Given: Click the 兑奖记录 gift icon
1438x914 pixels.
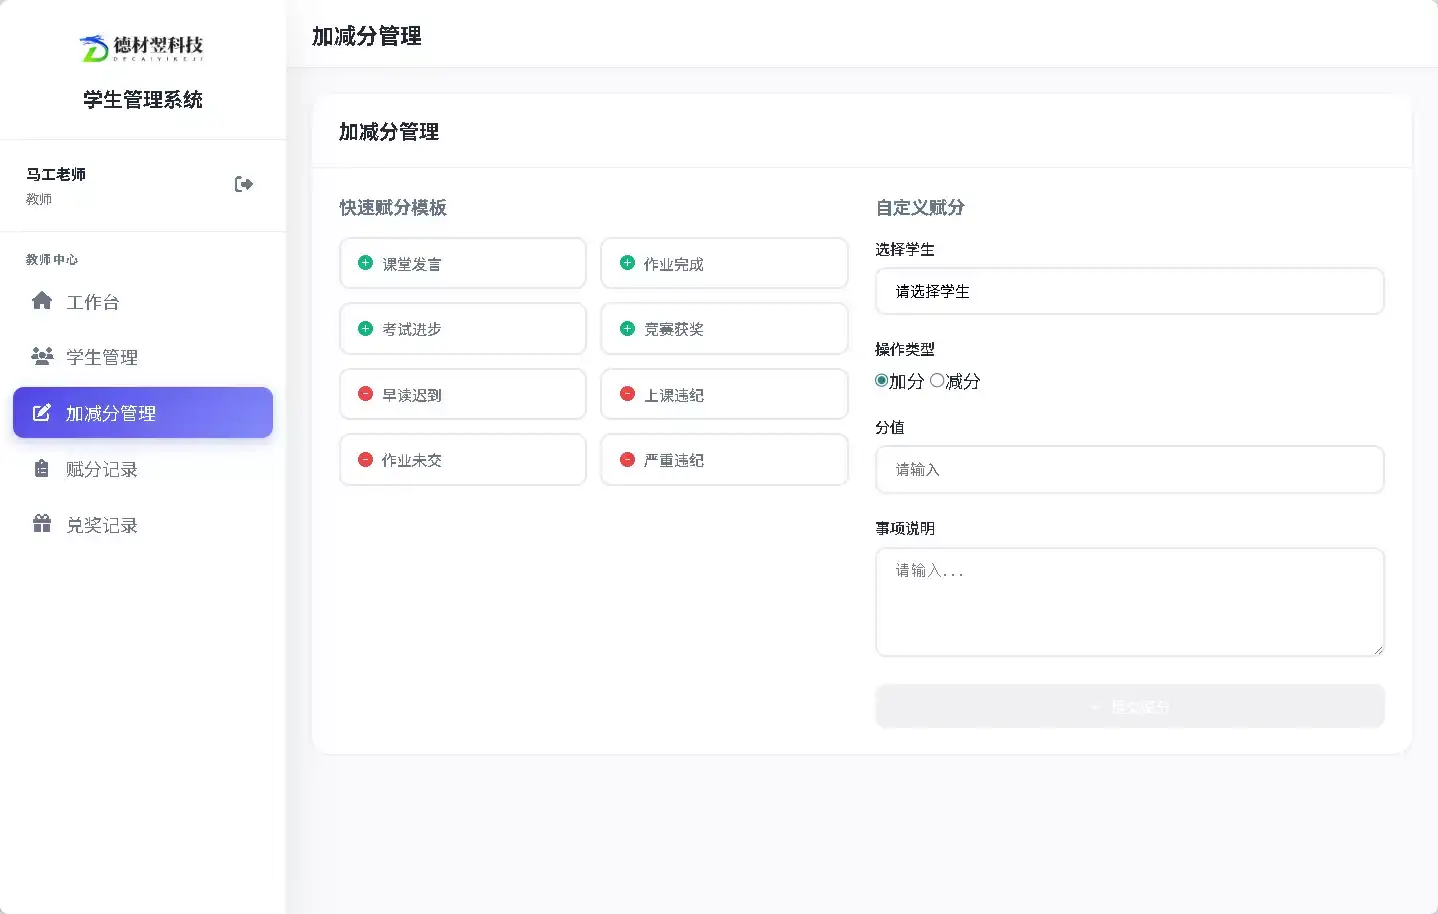Looking at the screenshot, I should click(x=41, y=524).
